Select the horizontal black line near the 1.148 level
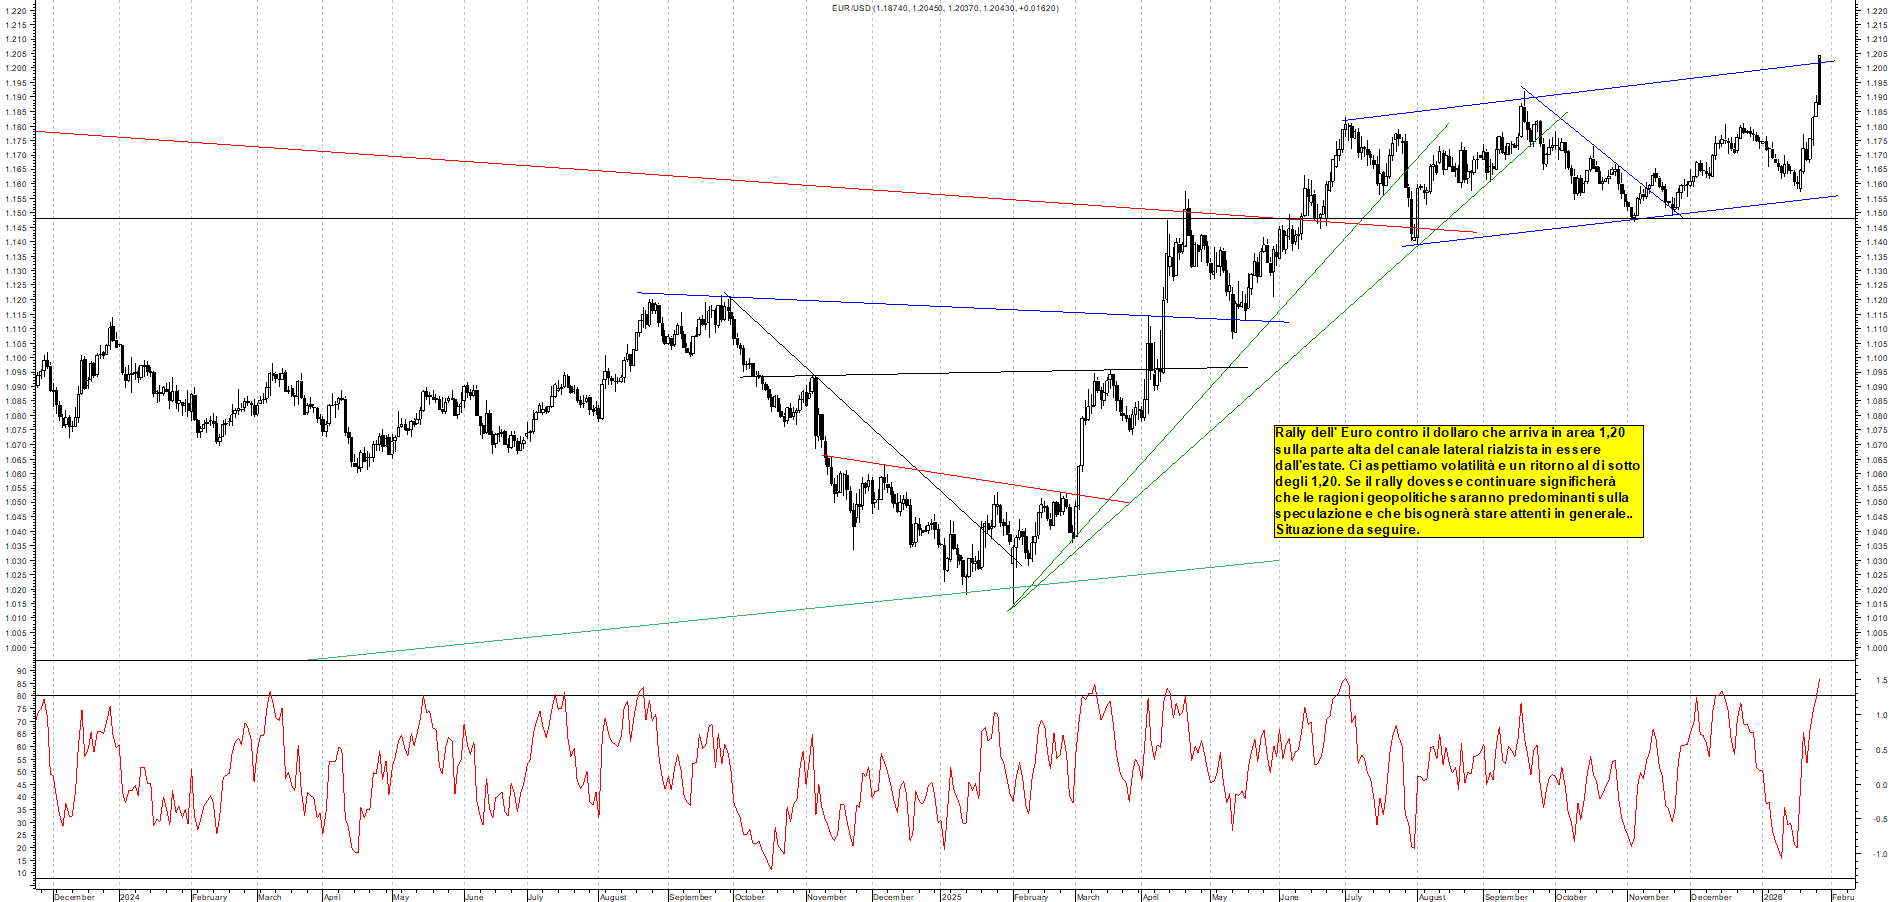Image resolution: width=1890 pixels, height=902 pixels. (600, 217)
